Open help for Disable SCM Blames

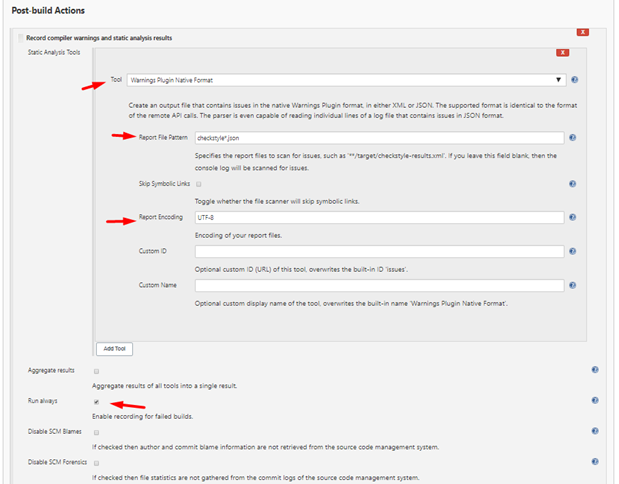click(x=595, y=431)
